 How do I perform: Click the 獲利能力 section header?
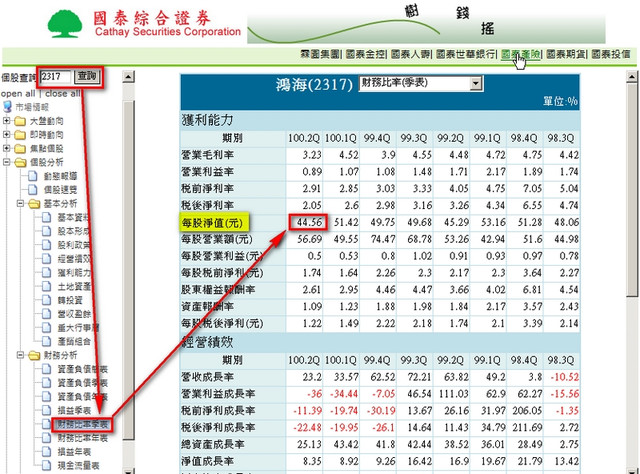(207, 120)
